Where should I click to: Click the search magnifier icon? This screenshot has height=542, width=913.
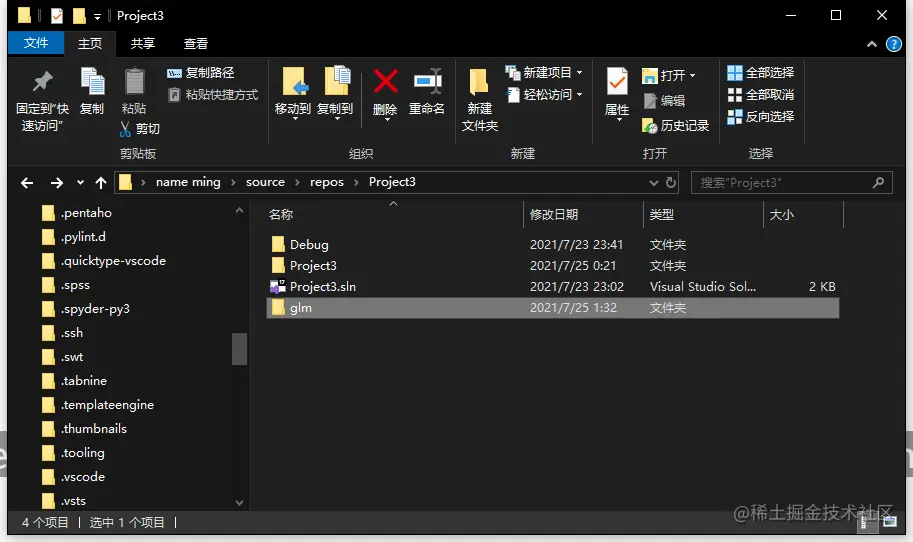click(879, 183)
